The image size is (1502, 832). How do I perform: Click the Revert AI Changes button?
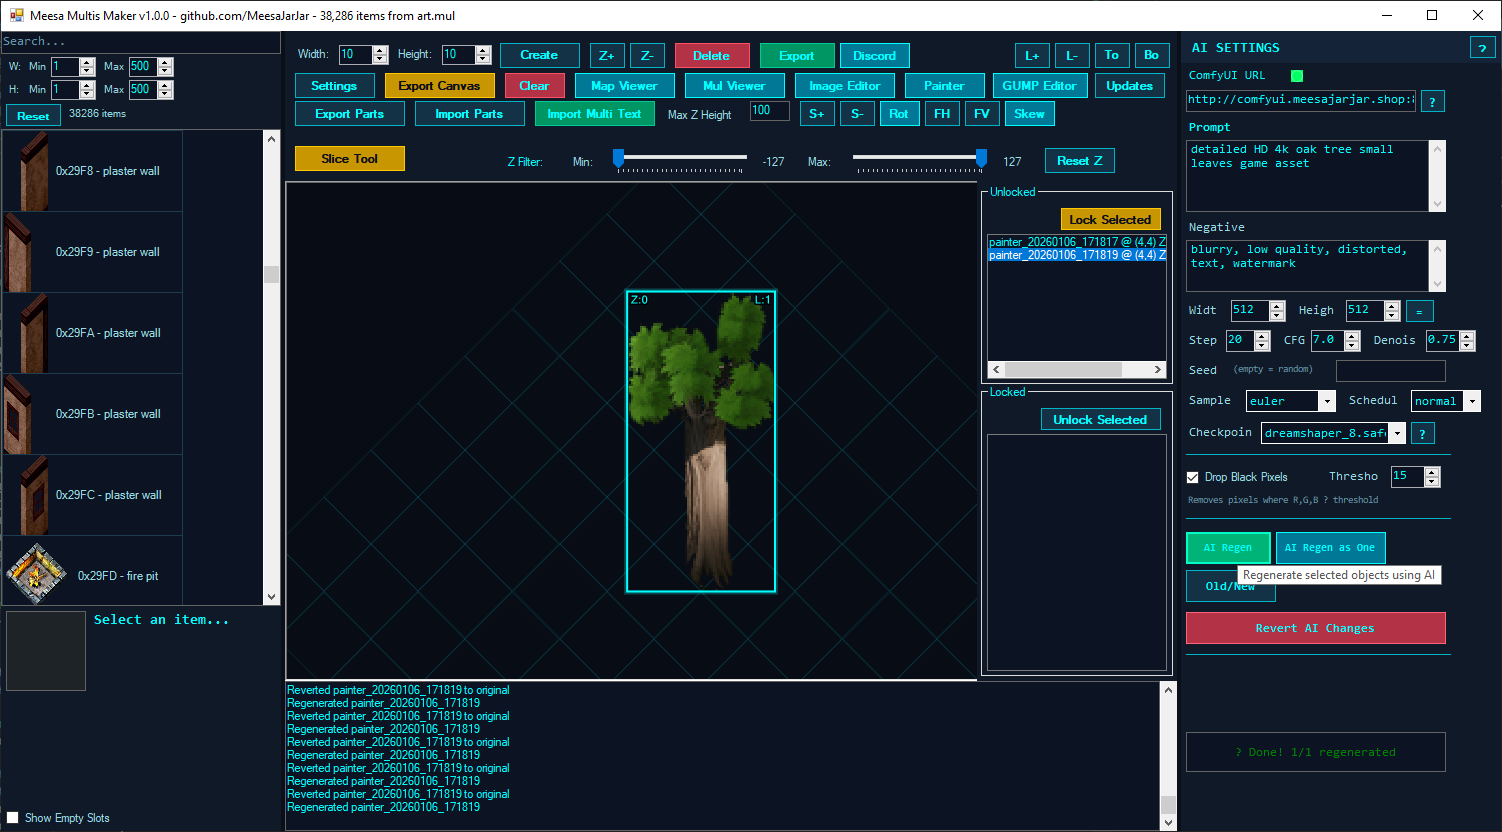(x=1315, y=628)
